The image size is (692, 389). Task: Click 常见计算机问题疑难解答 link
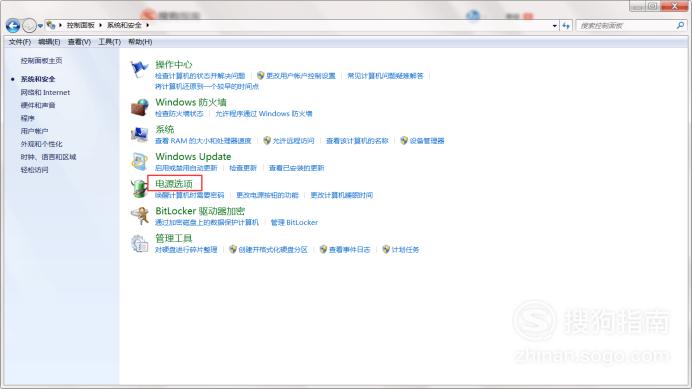click(x=385, y=76)
